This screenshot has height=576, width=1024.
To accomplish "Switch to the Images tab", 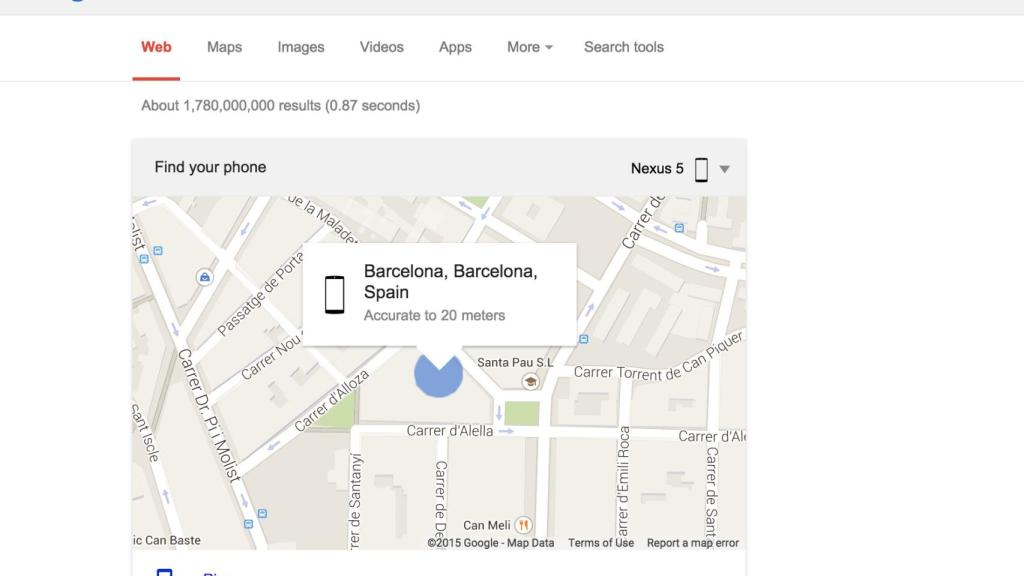I will tap(300, 47).
